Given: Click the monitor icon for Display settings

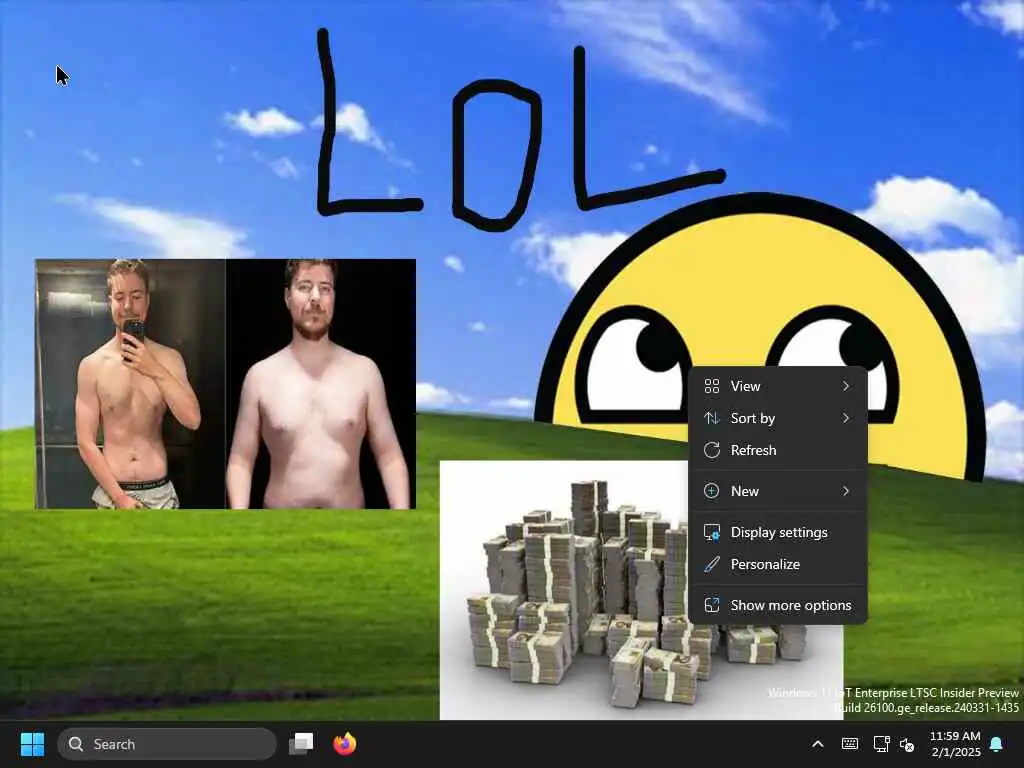Looking at the screenshot, I should pyautogui.click(x=712, y=532).
